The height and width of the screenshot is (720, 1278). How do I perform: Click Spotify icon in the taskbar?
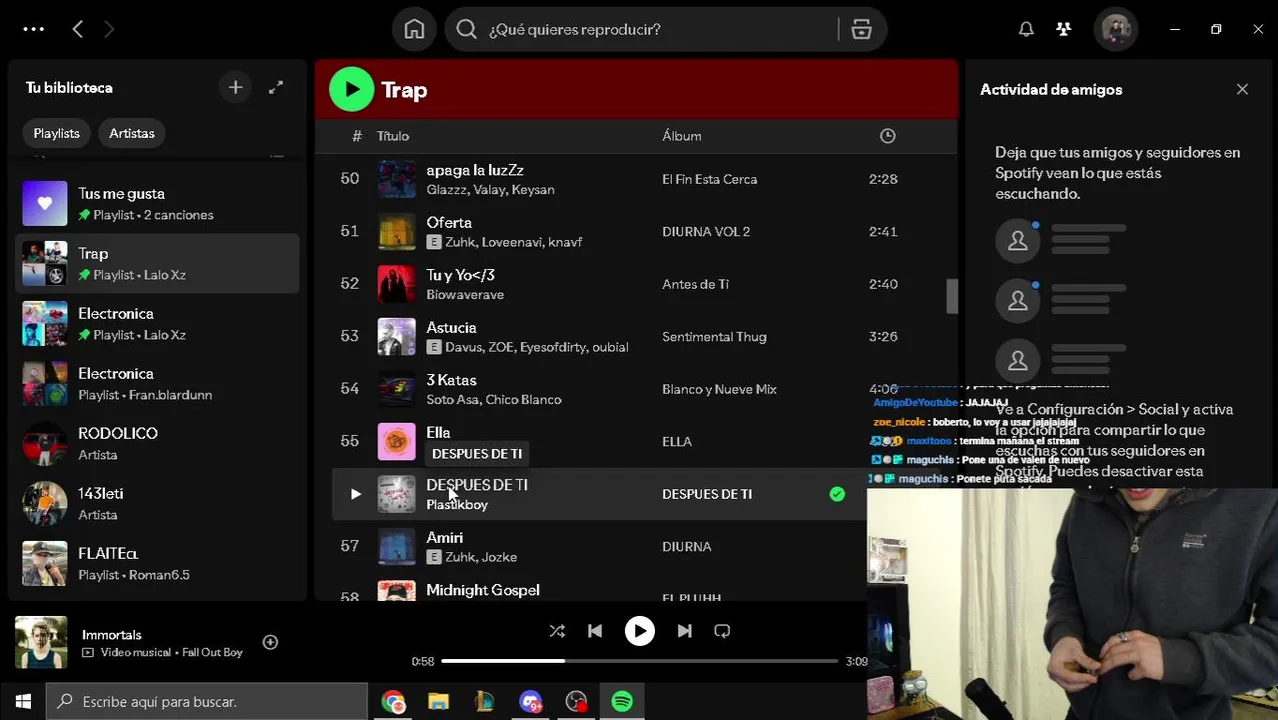(622, 702)
